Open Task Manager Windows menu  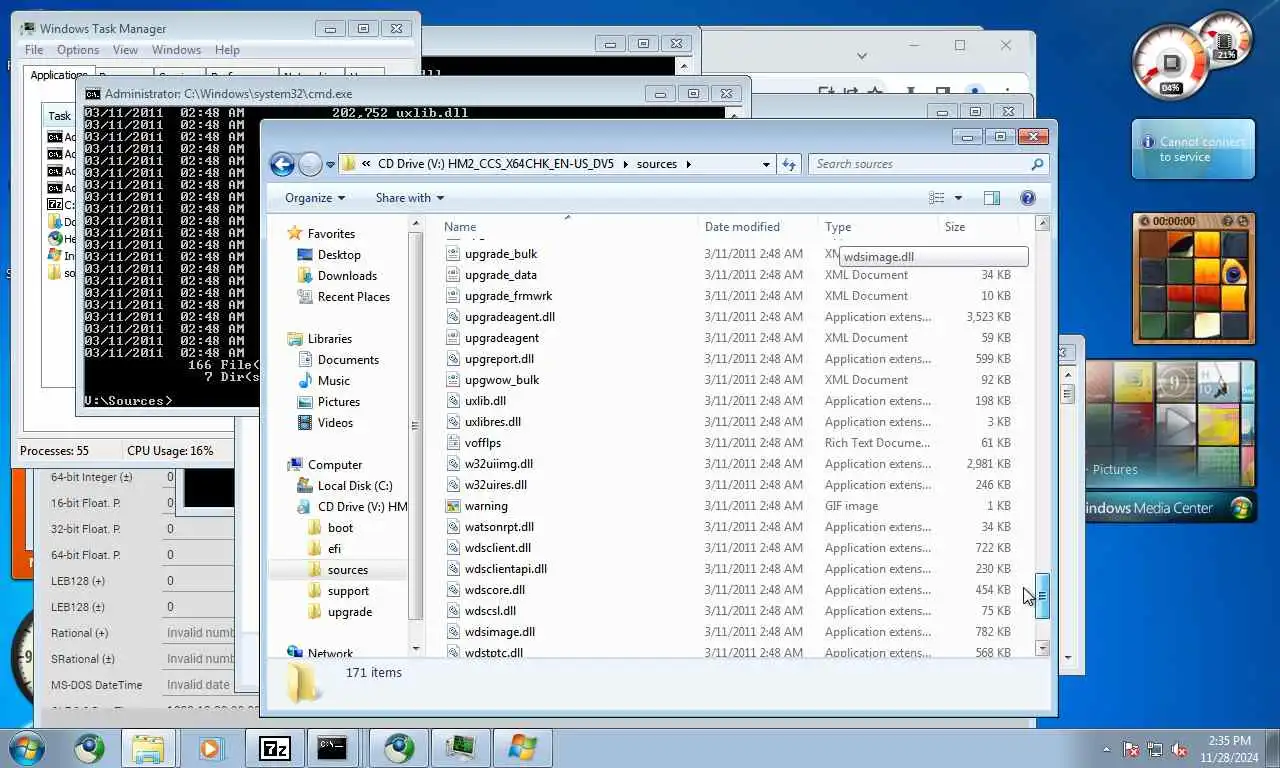click(177, 50)
